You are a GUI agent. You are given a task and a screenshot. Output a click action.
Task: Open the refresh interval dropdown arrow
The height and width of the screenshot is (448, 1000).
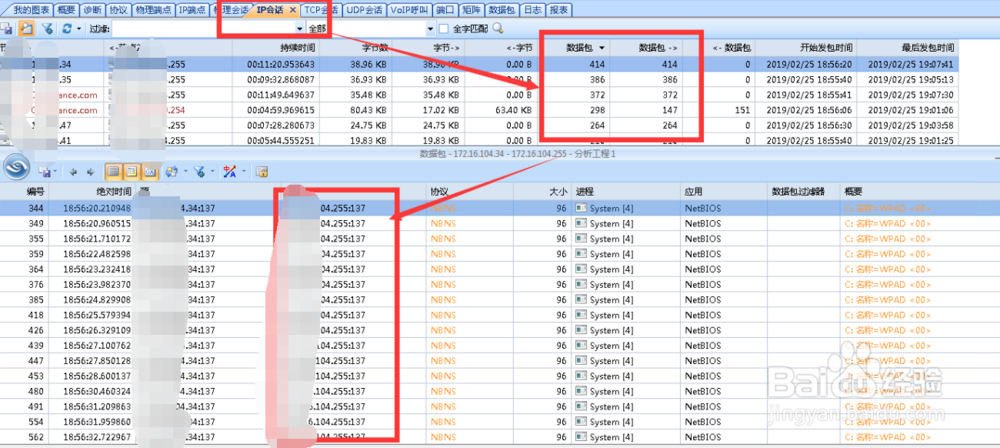tap(78, 29)
